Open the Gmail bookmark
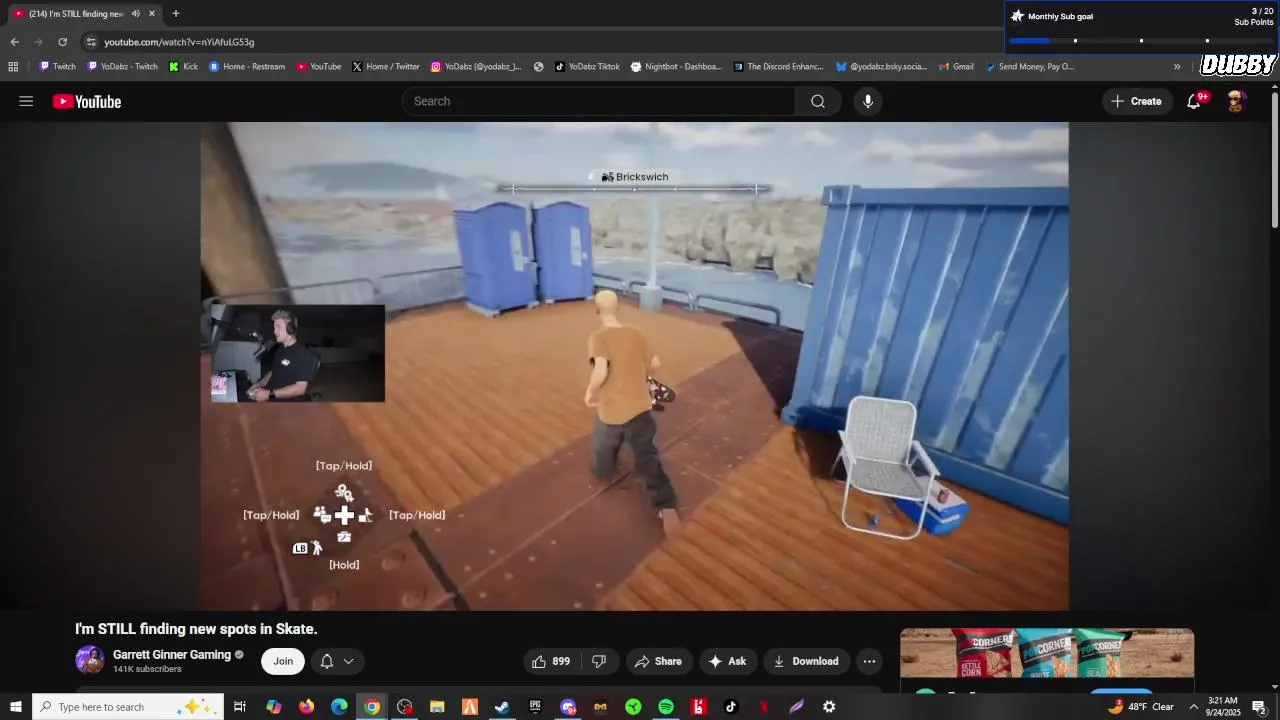The height and width of the screenshot is (720, 1280). coord(956,67)
